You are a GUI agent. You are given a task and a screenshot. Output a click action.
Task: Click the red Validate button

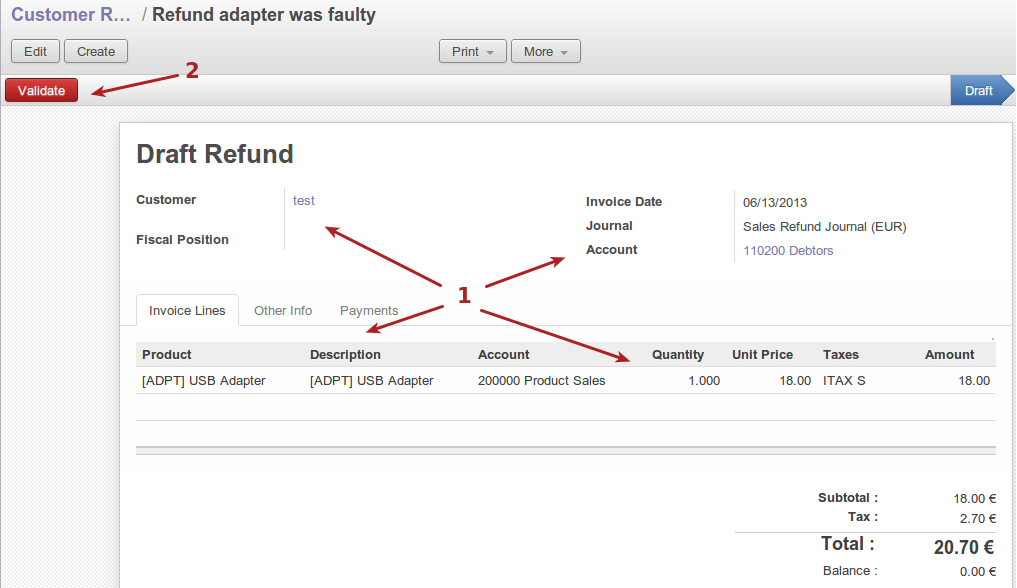(41, 90)
